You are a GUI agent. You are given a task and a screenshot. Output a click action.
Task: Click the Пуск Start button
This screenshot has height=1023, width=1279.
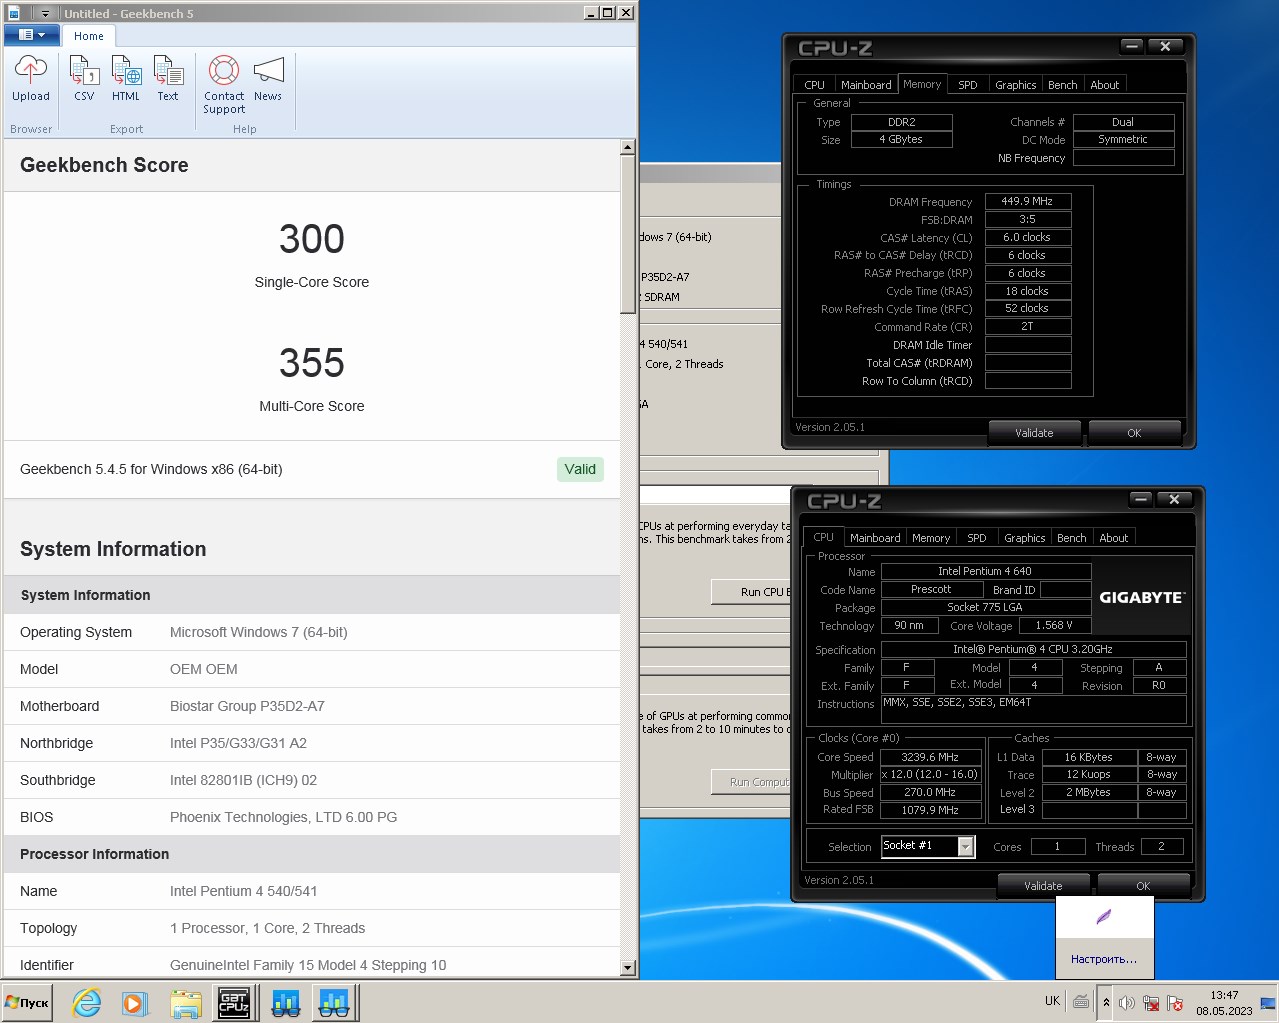pyautogui.click(x=27, y=1003)
